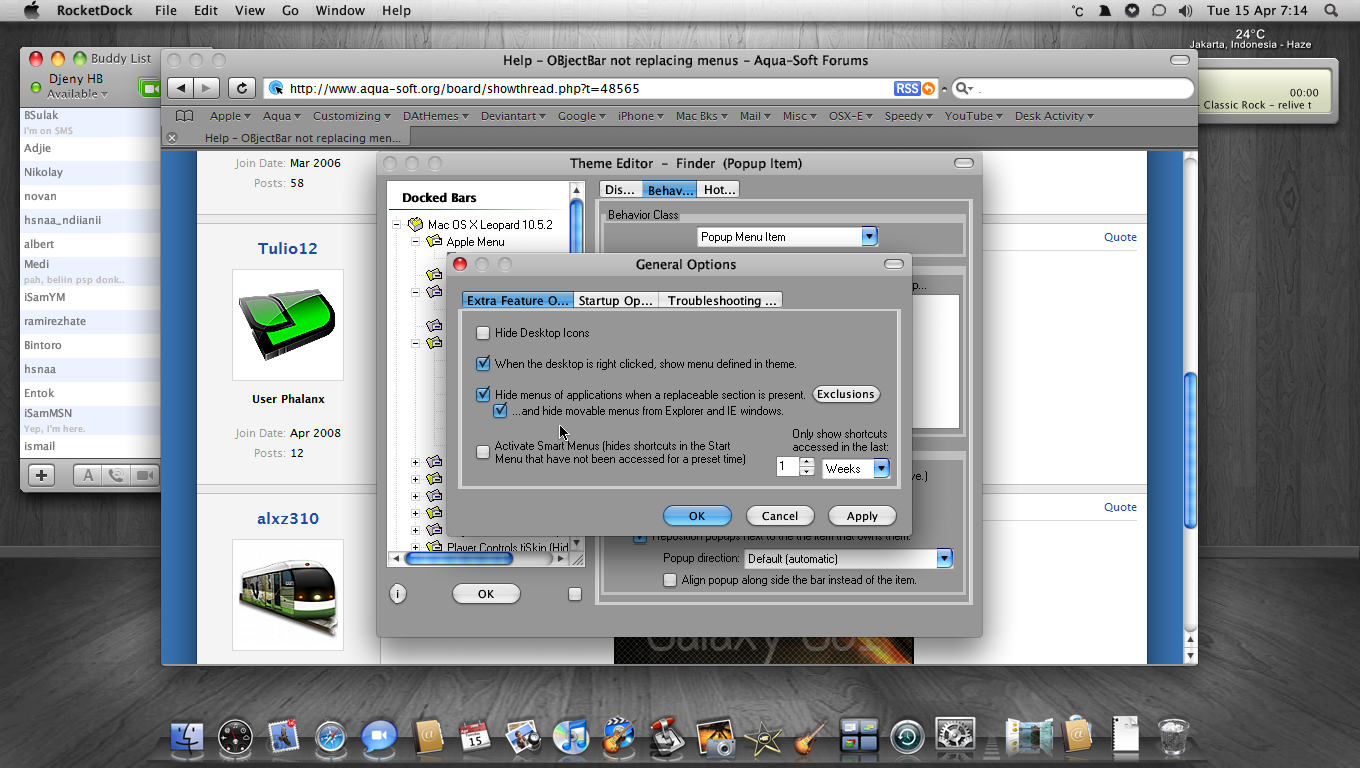This screenshot has width=1360, height=768.
Task: Open the bookmarks book icon in Safari
Action: pyautogui.click(x=184, y=116)
